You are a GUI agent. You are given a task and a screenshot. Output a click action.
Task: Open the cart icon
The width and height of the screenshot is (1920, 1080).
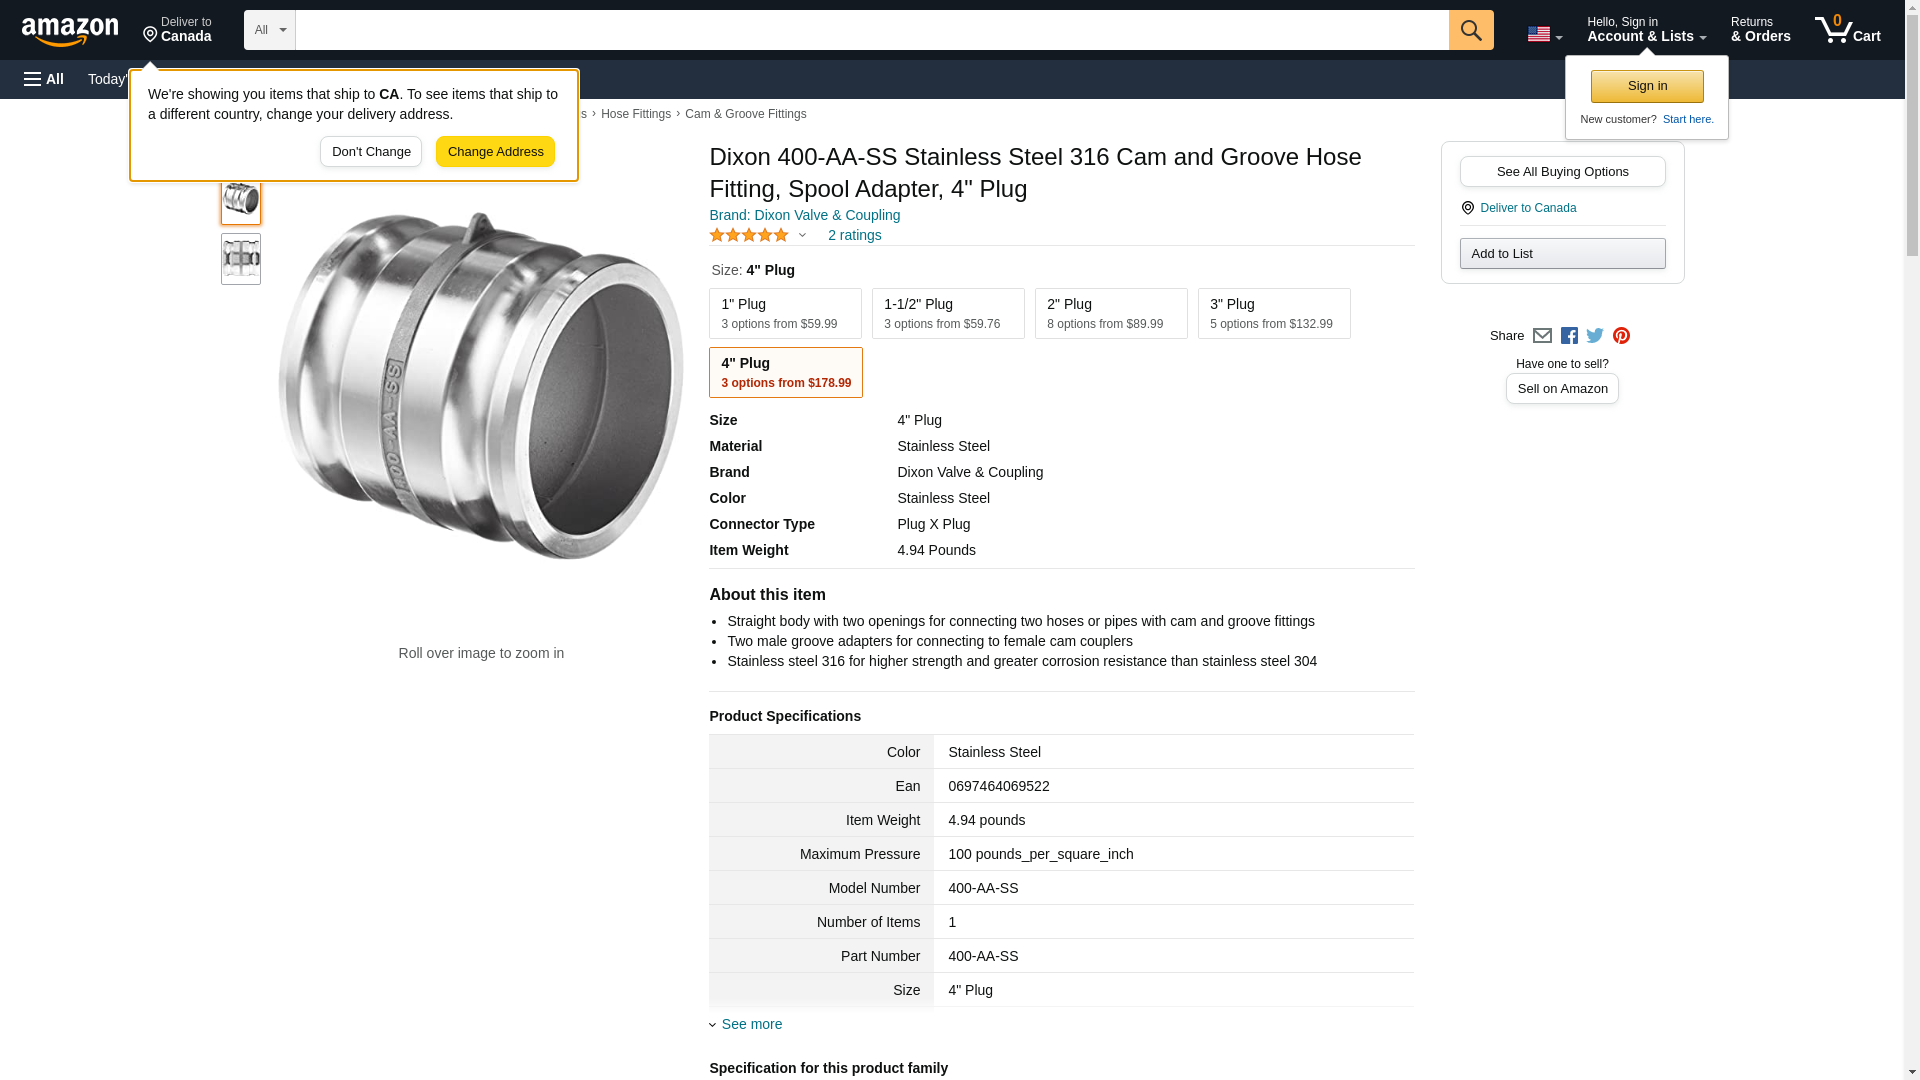[x=1847, y=30]
